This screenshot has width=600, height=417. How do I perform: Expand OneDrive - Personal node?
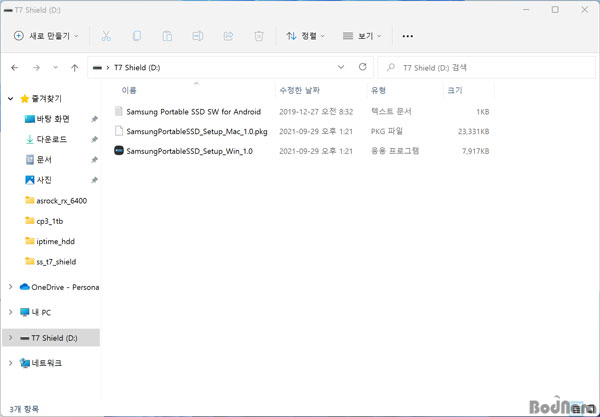(x=11, y=287)
